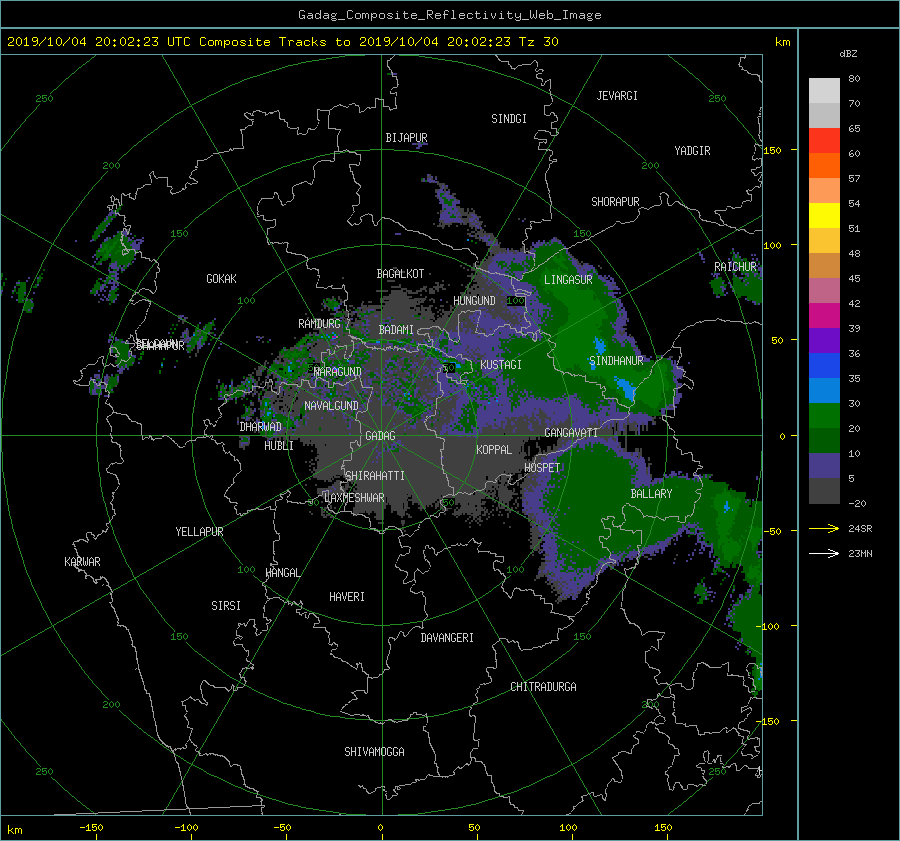900x841 pixels.
Task: Click the title Gadag_Composite_Reflectivity_Web_Image
Action: tap(449, 15)
